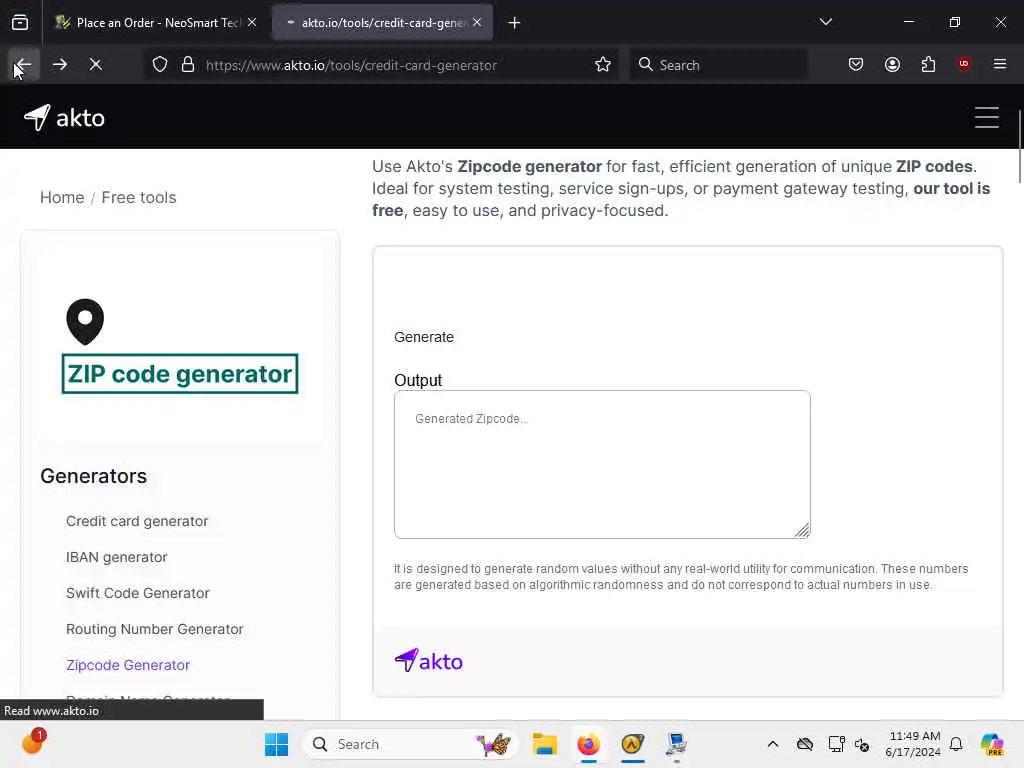Grab the output textarea resize handle
This screenshot has height=768, width=1024.
[x=803, y=530]
